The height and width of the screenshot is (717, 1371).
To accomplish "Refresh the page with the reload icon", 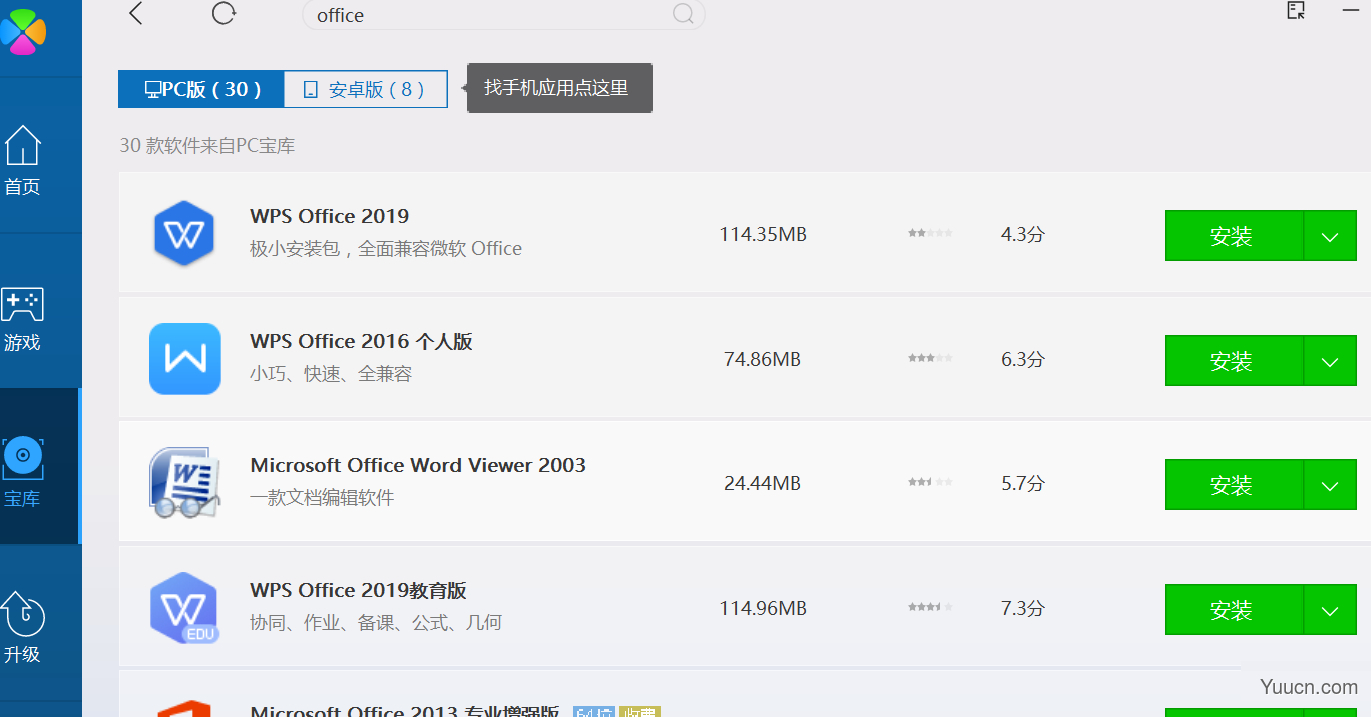I will coord(224,13).
